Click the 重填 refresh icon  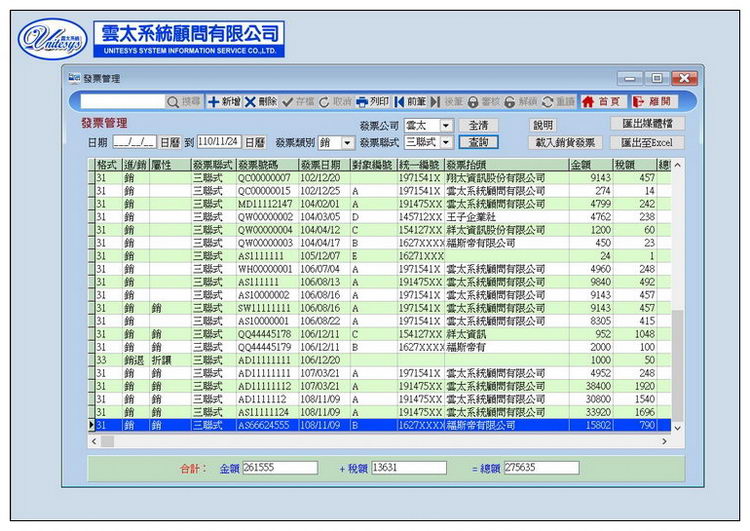click(x=548, y=102)
